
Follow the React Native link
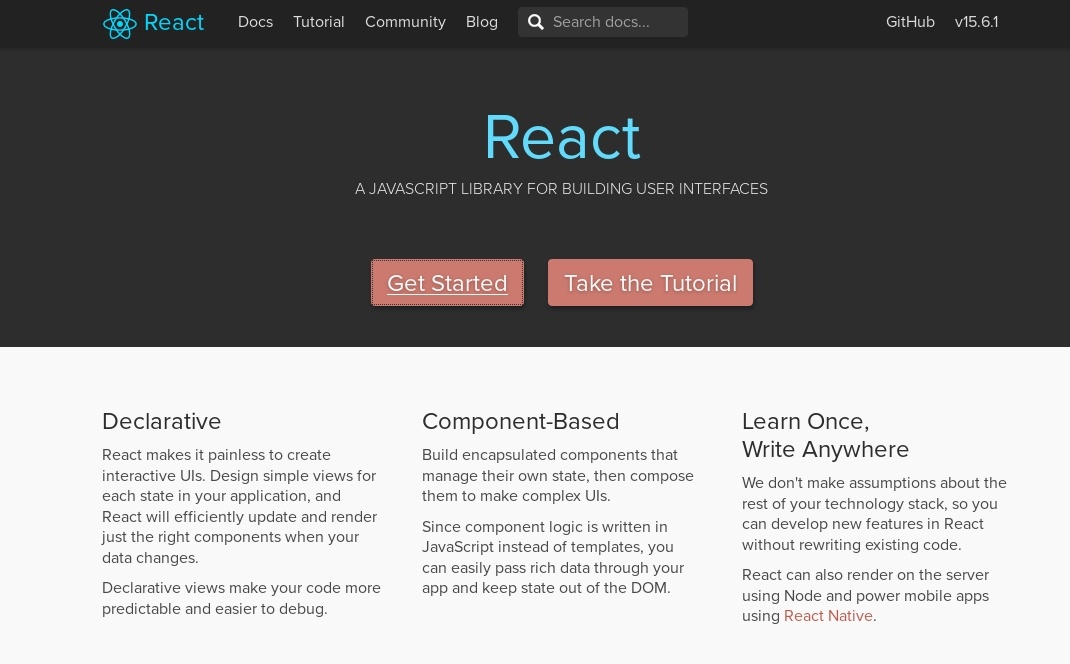click(828, 616)
